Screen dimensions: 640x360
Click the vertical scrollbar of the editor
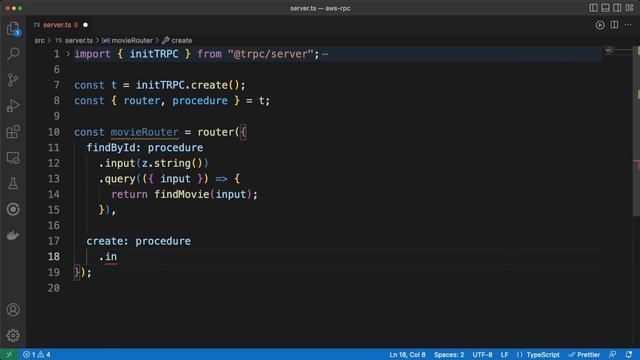pos(636,131)
